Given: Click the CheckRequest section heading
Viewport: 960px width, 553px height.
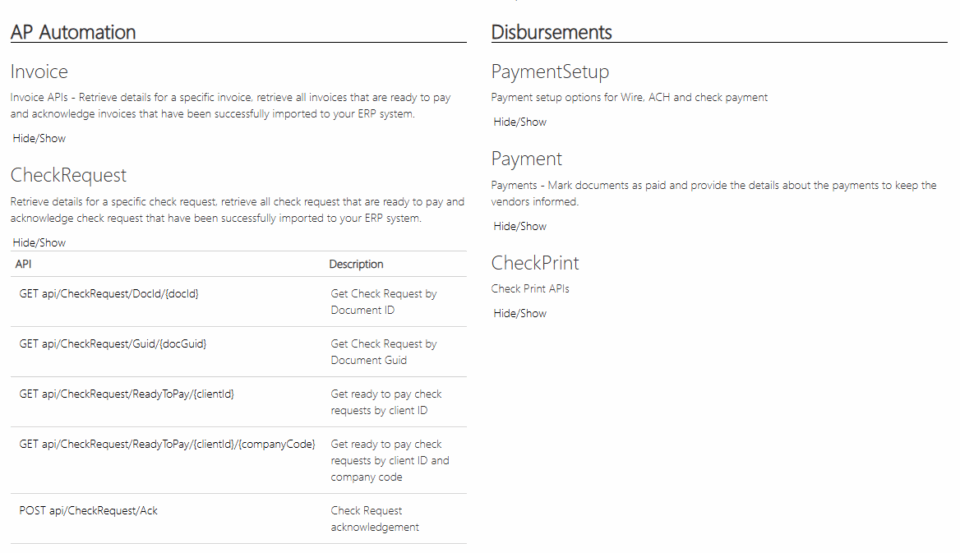Looking at the screenshot, I should click(68, 176).
